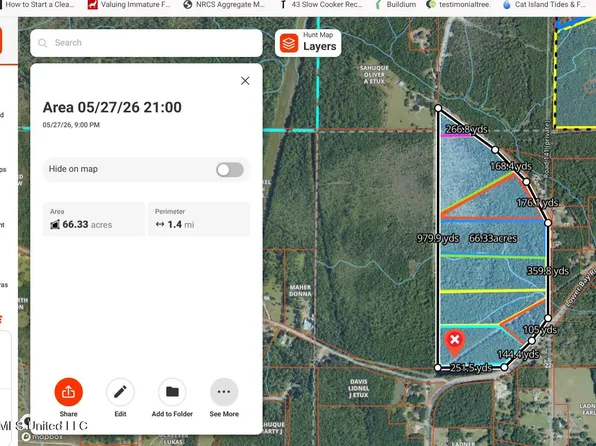Open the testimonialtree bookmark
The height and width of the screenshot is (446, 596).
(459, 5)
